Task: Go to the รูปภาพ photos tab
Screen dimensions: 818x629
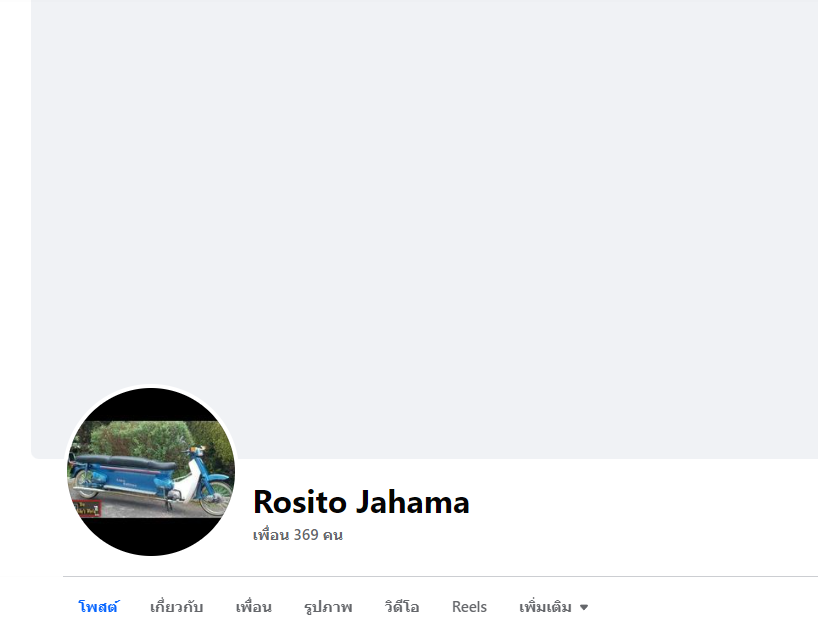Action: click(x=328, y=607)
